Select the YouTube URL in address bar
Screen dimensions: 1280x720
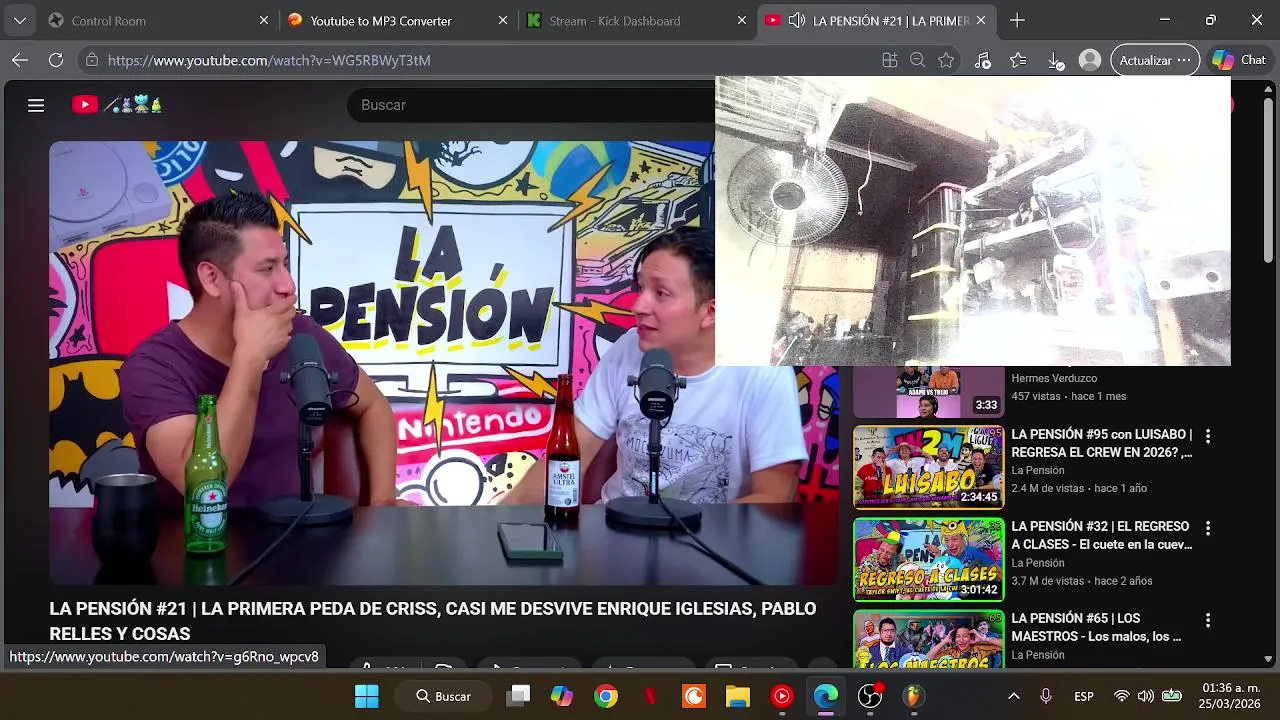coord(269,60)
